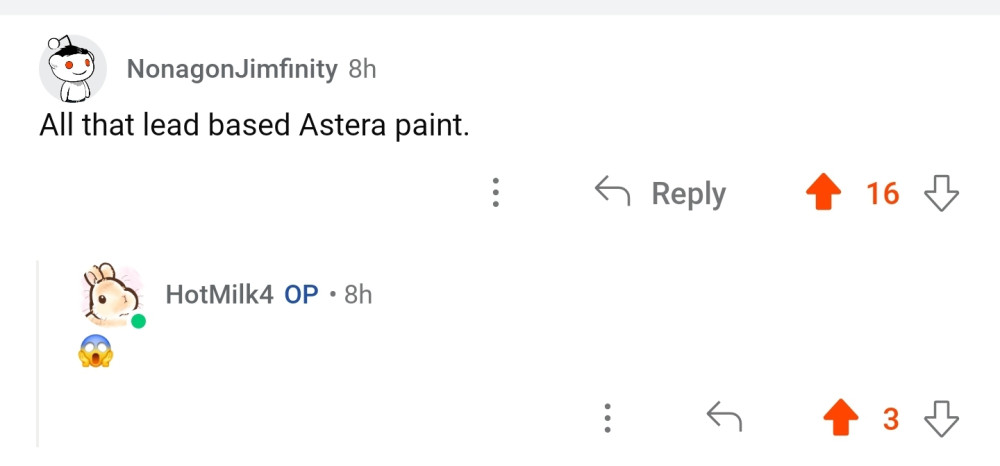
Task: Click reply arrow icon under HotMilk4's comment
Action: [x=724, y=416]
